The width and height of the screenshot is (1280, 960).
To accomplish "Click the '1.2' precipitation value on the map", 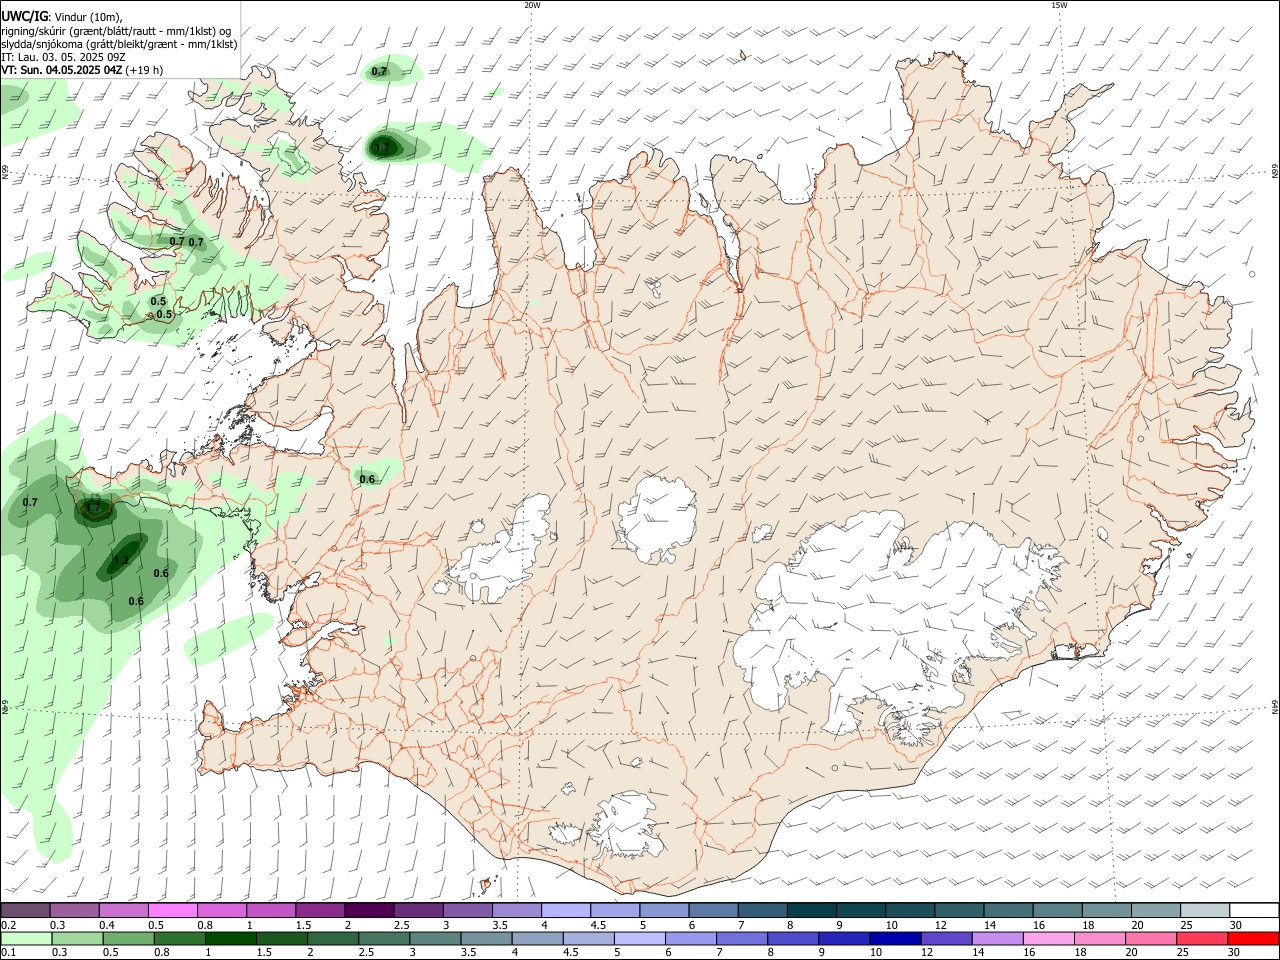I will point(121,560).
